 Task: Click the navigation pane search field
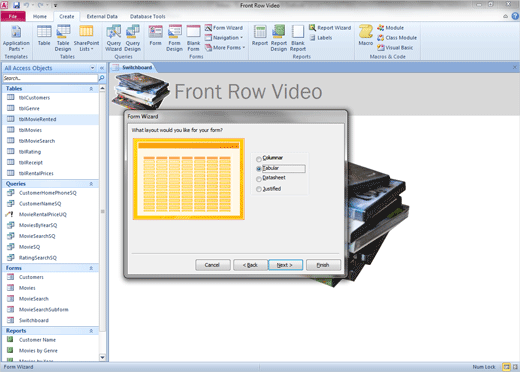click(x=50, y=78)
